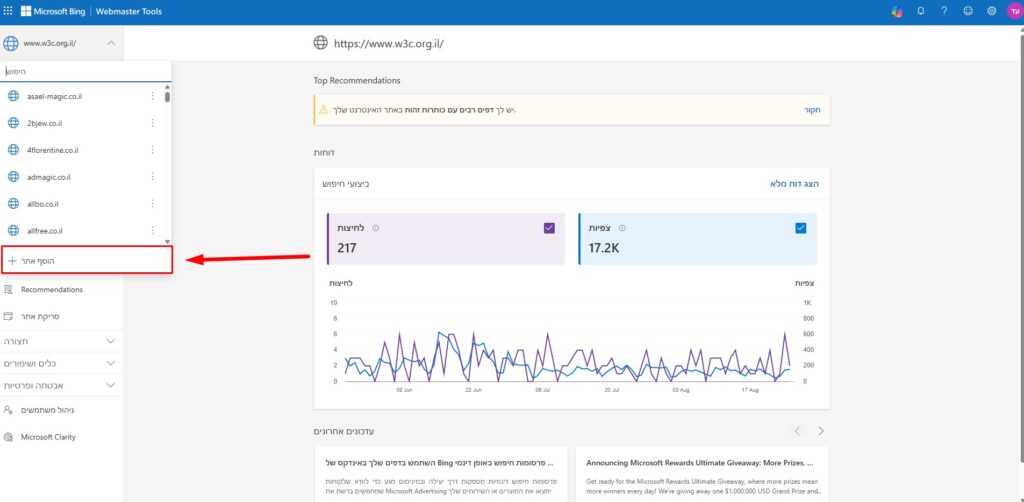1024x502 pixels.
Task: Click globe icon beside 2bjew.co.il
Action: point(13,123)
